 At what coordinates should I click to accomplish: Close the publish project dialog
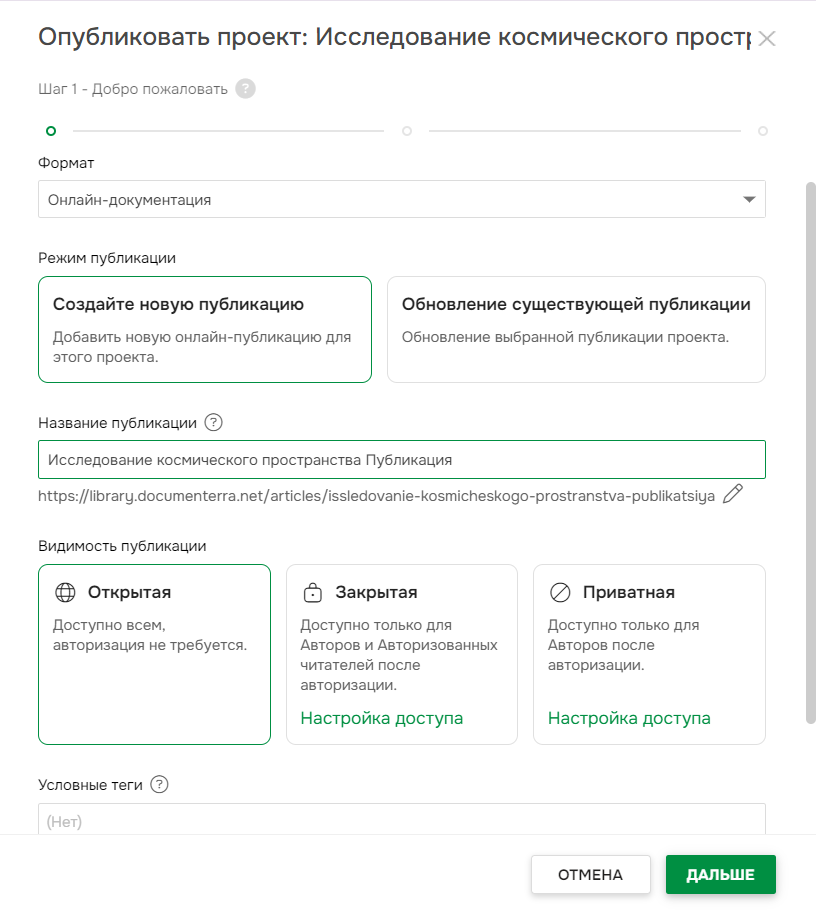(x=769, y=38)
